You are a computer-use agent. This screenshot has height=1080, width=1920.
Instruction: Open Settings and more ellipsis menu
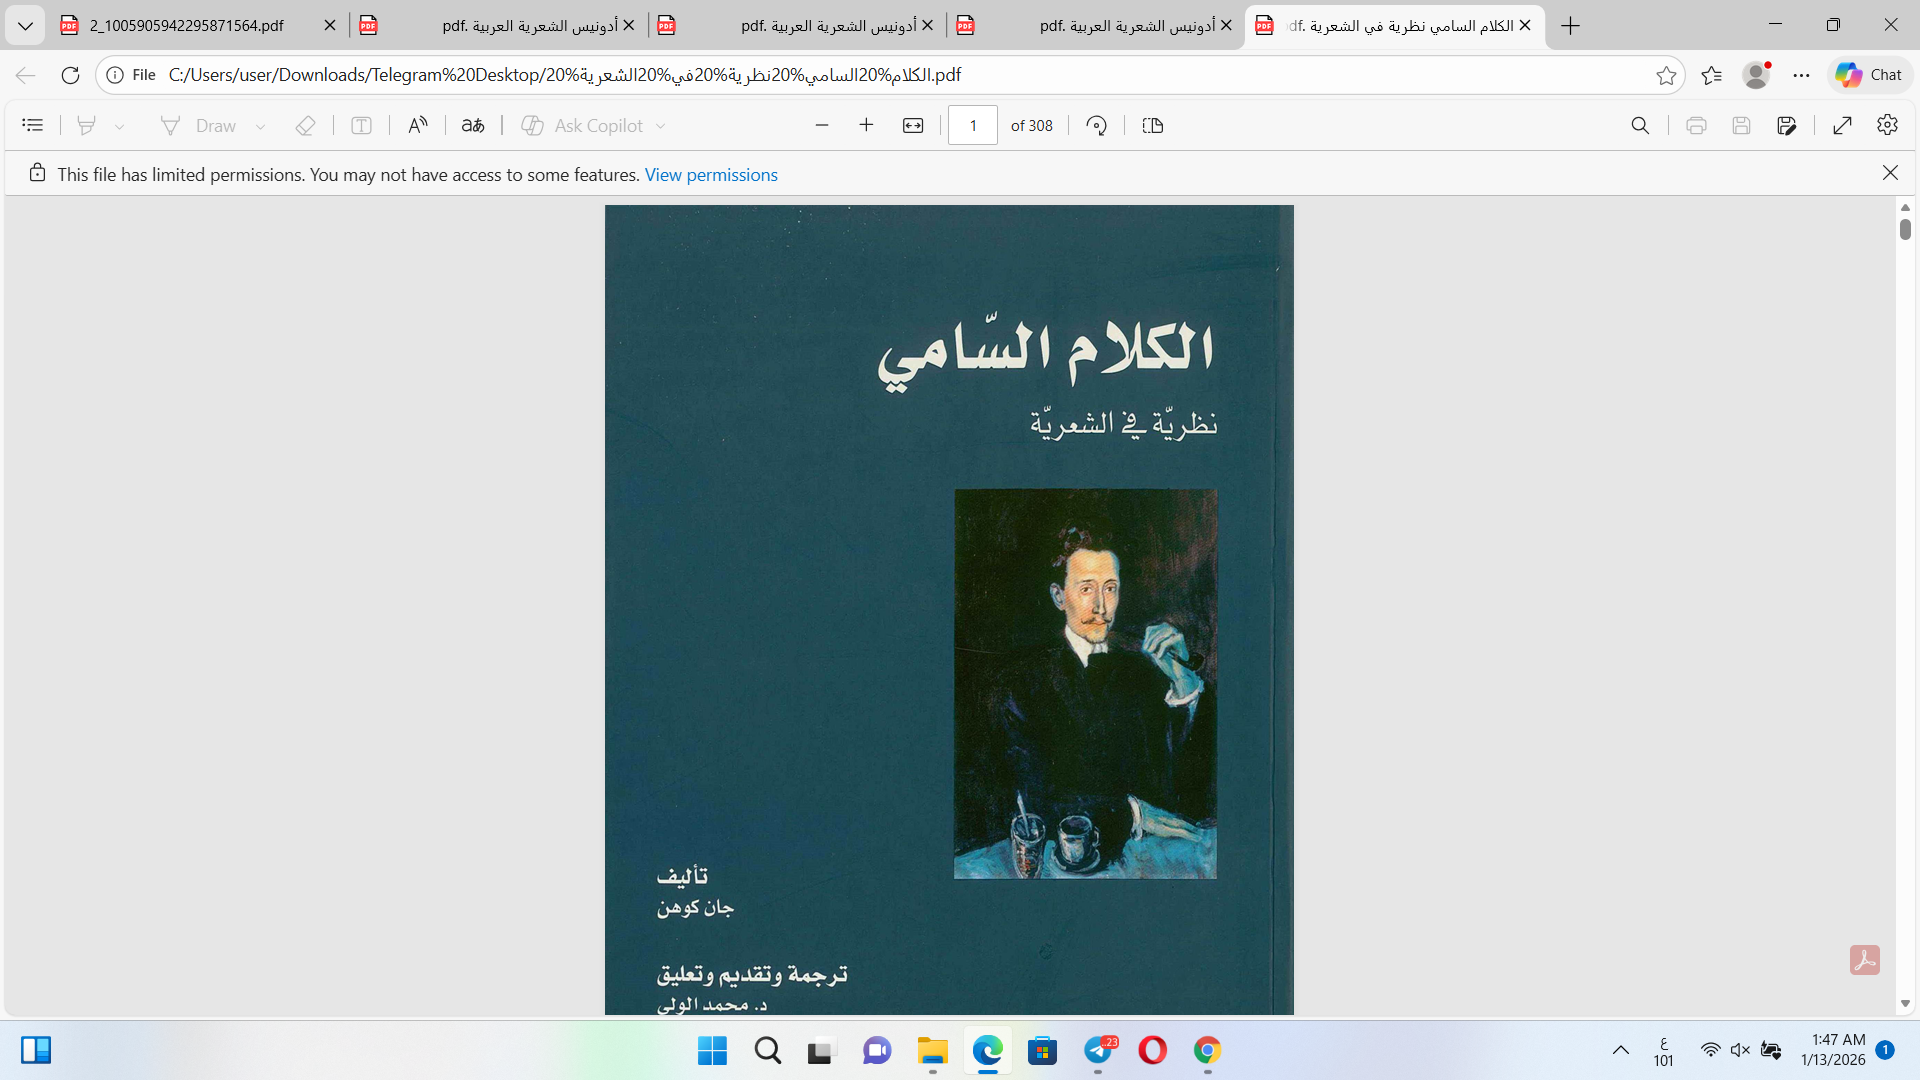click(1802, 75)
